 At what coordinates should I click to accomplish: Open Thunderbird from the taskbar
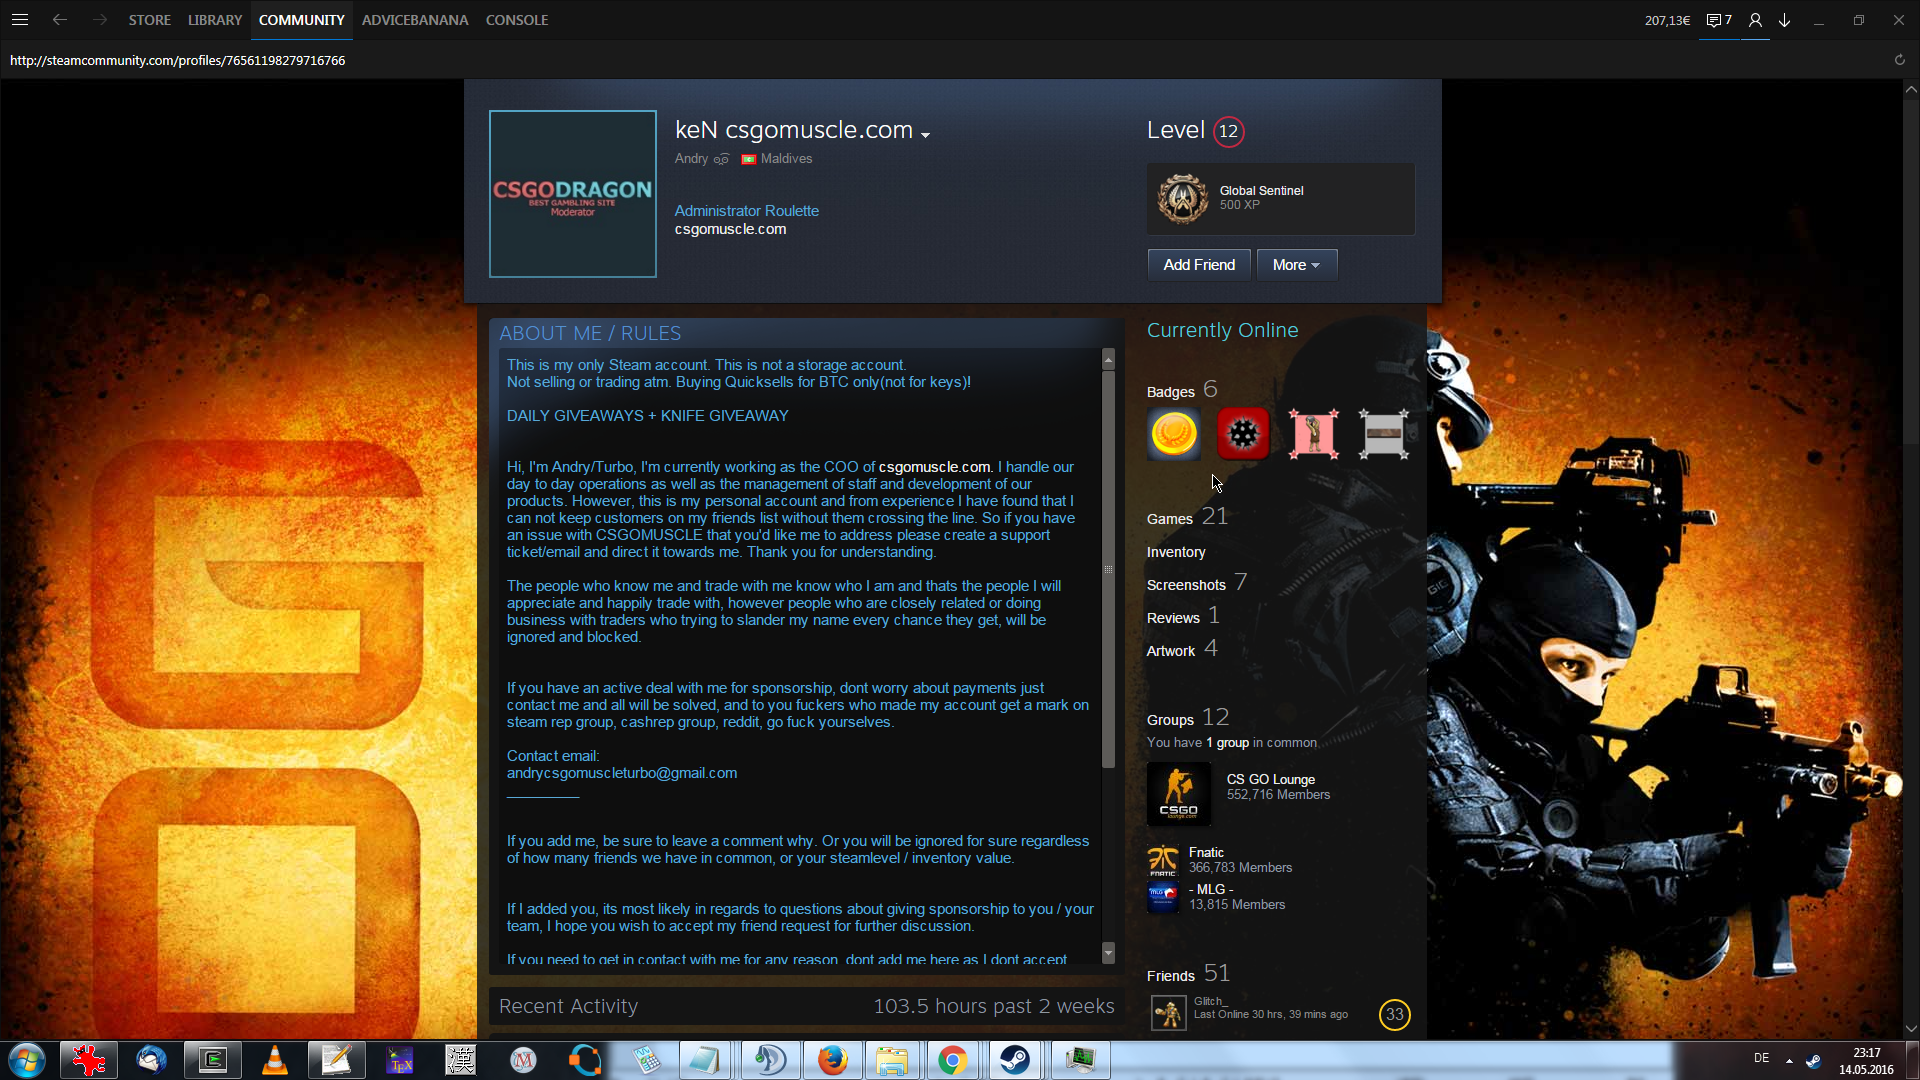[x=151, y=1060]
